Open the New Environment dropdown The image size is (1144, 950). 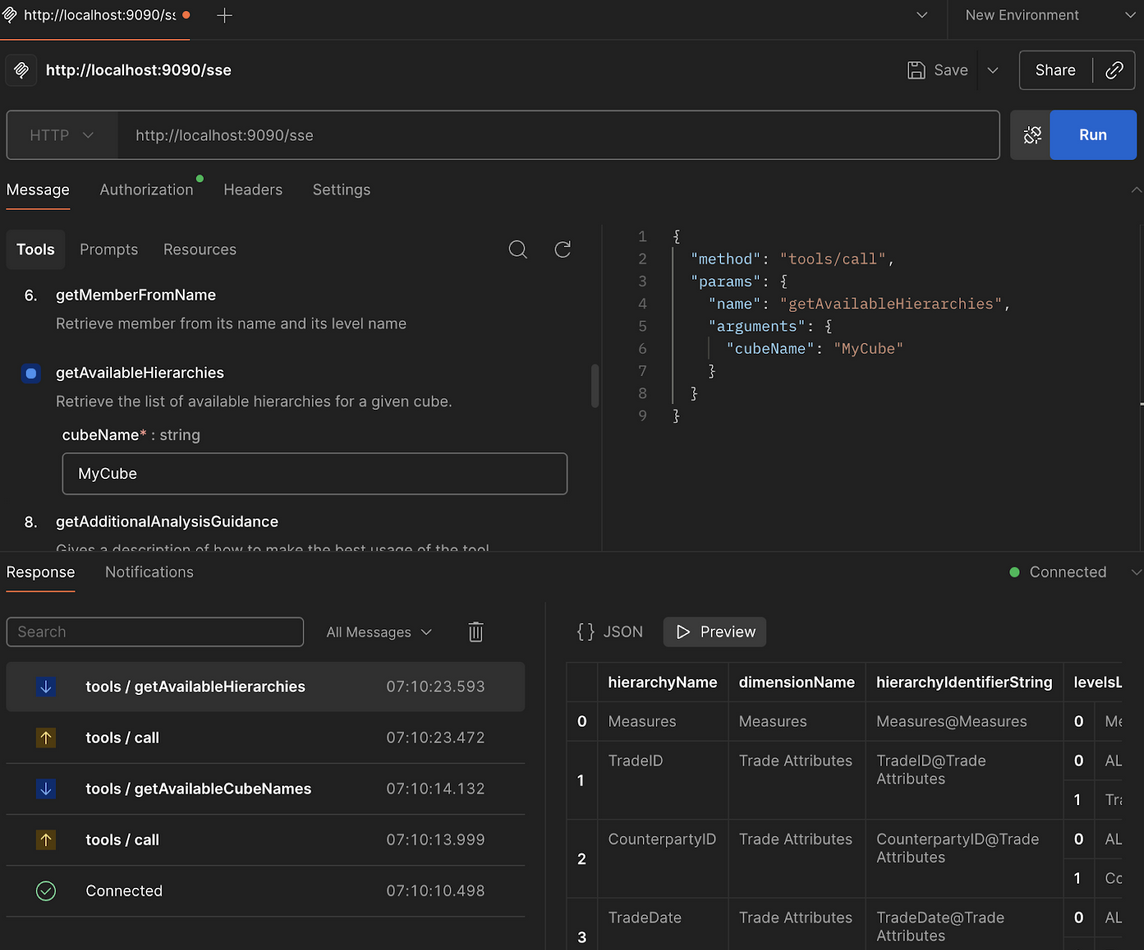[x=1050, y=15]
